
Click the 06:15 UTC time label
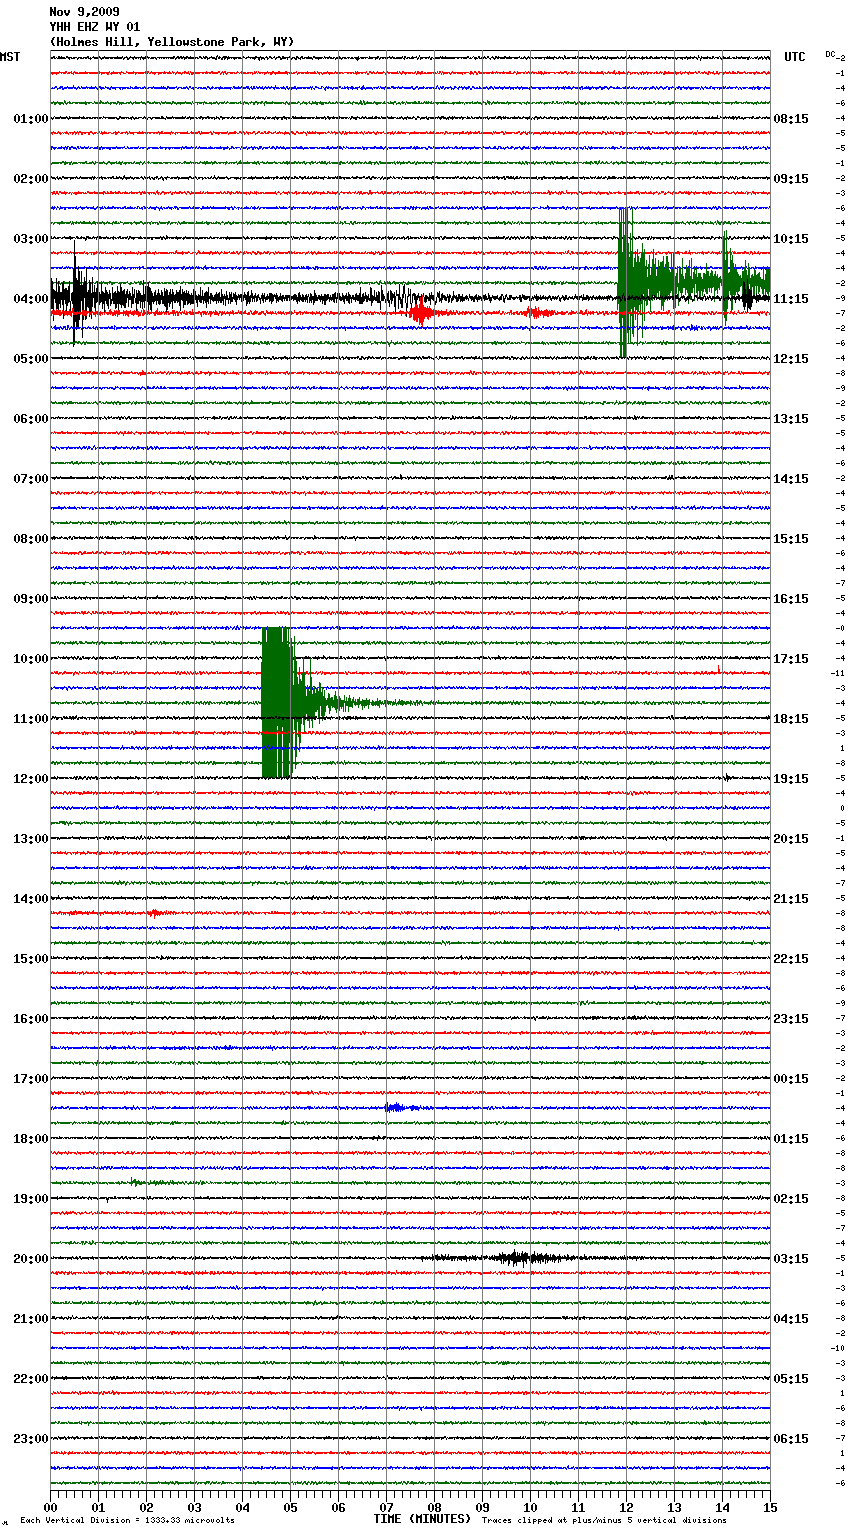coord(791,1439)
